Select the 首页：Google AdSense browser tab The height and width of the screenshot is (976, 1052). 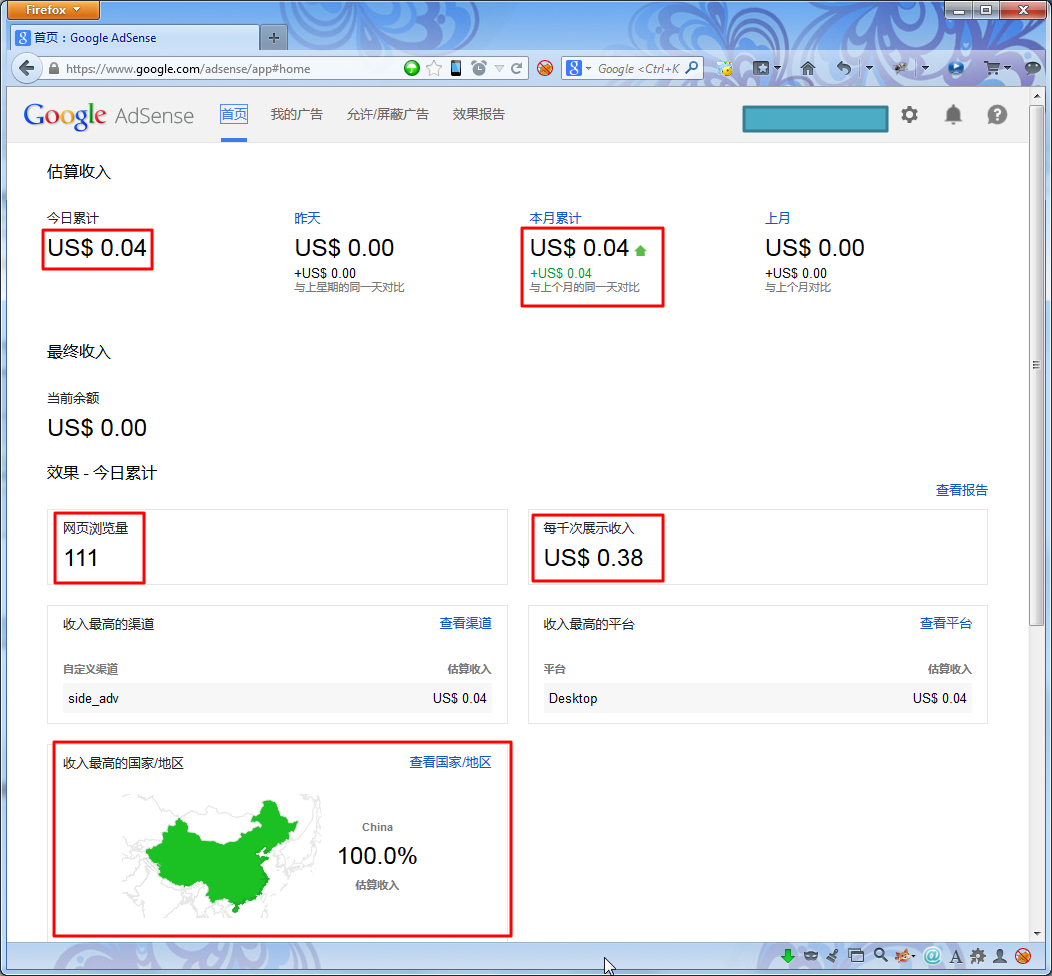click(135, 38)
